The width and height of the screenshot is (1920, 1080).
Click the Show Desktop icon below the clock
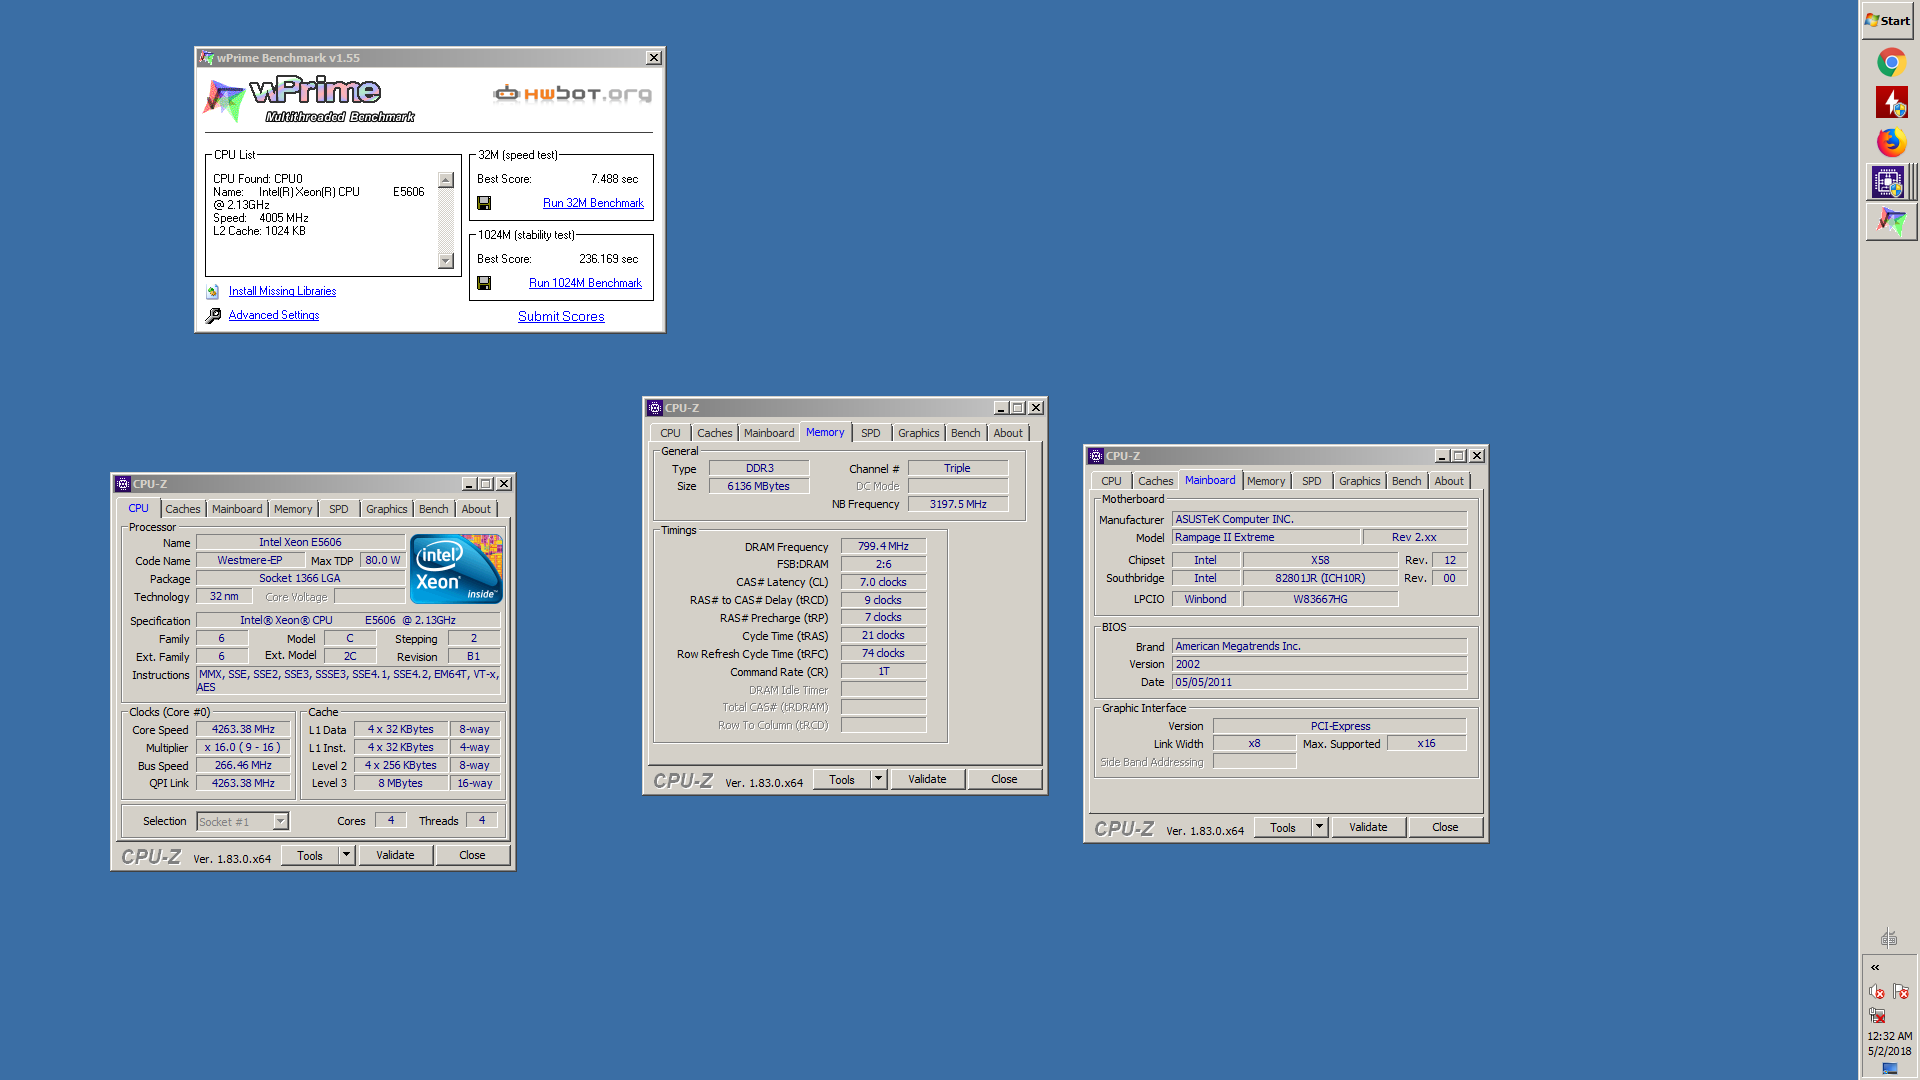click(x=1889, y=1068)
